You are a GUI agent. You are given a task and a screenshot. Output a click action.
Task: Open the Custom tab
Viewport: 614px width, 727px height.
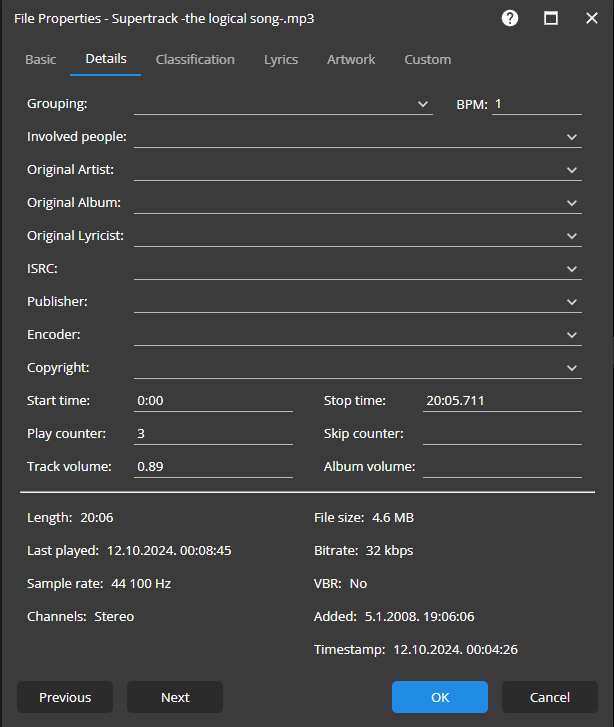[427, 59]
